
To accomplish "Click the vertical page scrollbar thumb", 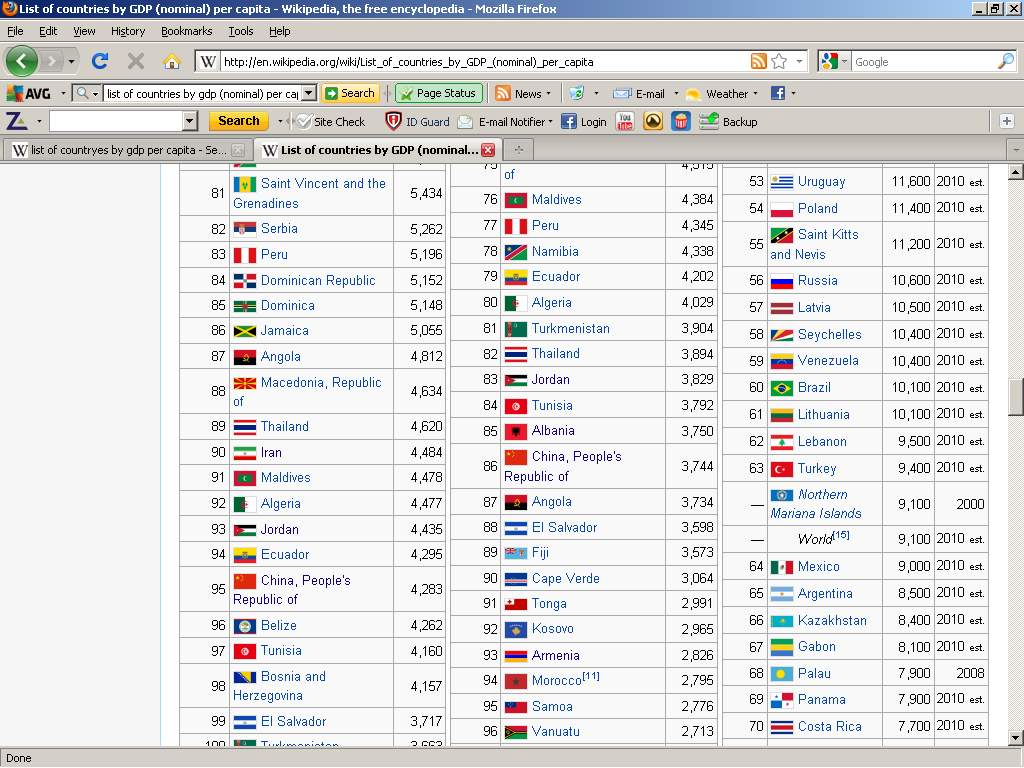I will [x=1015, y=396].
